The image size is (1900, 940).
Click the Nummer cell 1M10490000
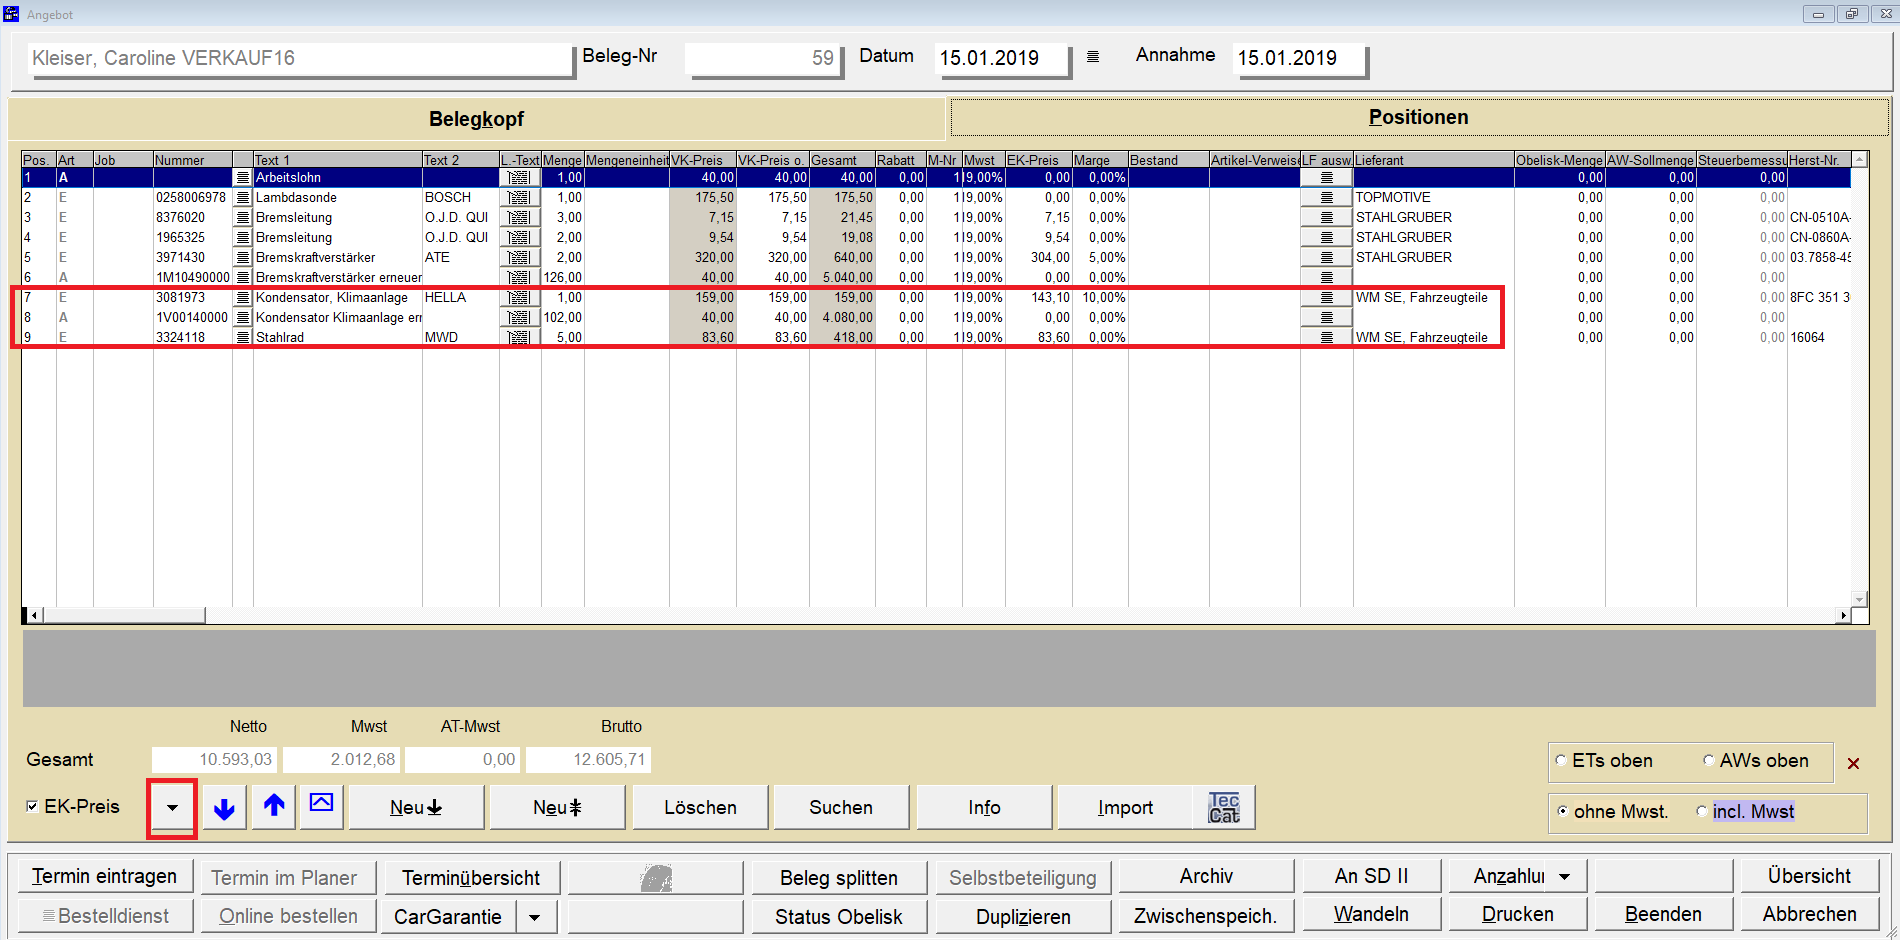tap(192, 278)
